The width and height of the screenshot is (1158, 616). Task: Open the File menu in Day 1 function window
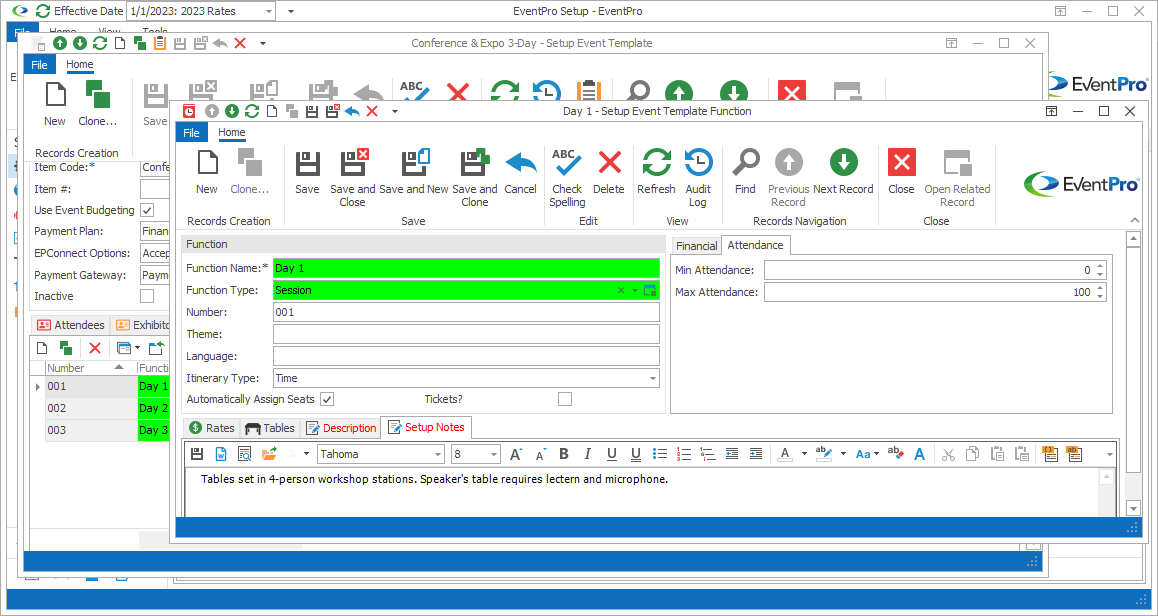click(191, 132)
